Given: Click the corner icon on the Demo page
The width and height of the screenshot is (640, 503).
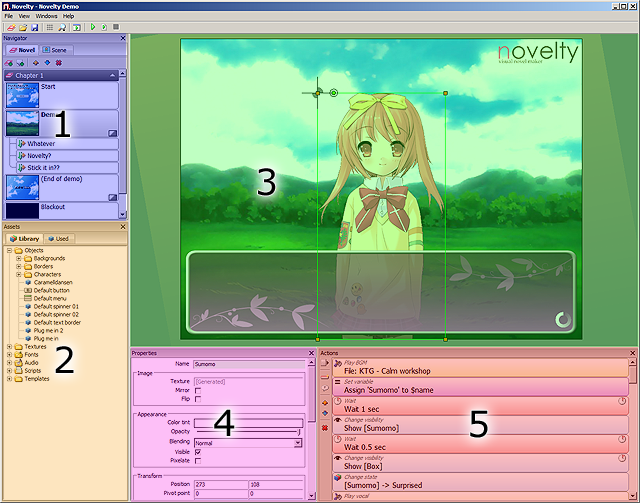Looking at the screenshot, I should click(112, 133).
